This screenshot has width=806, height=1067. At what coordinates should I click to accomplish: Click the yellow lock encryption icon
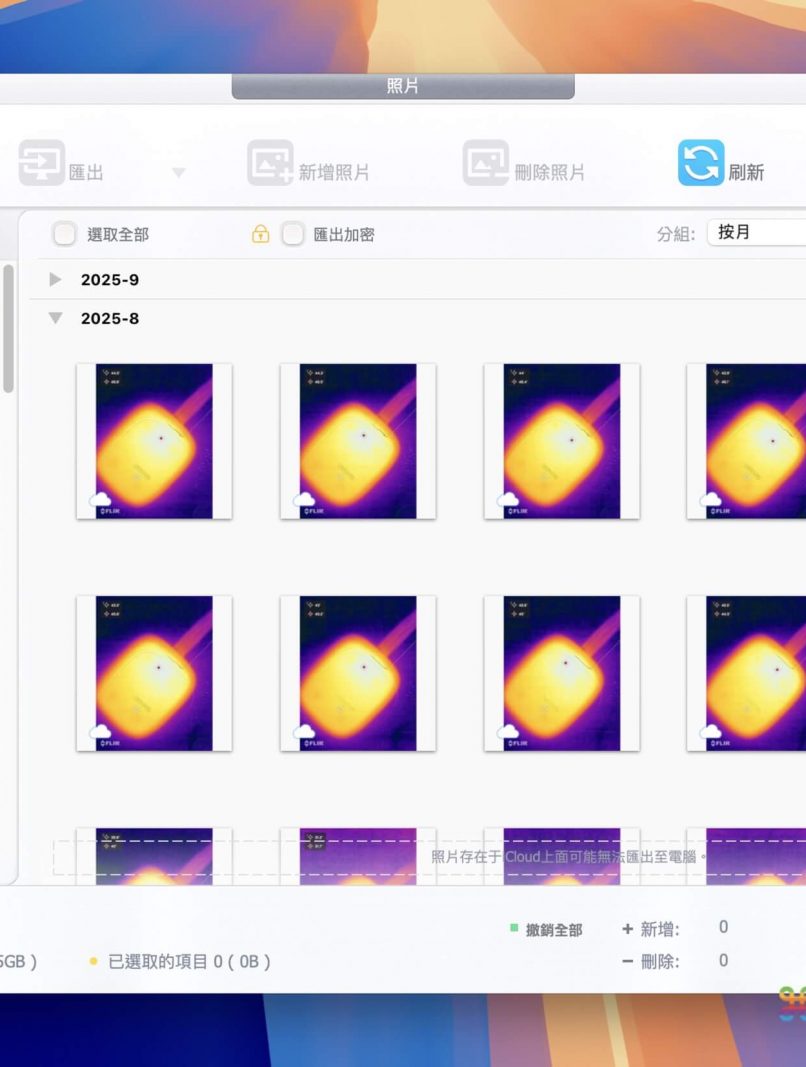[260, 235]
